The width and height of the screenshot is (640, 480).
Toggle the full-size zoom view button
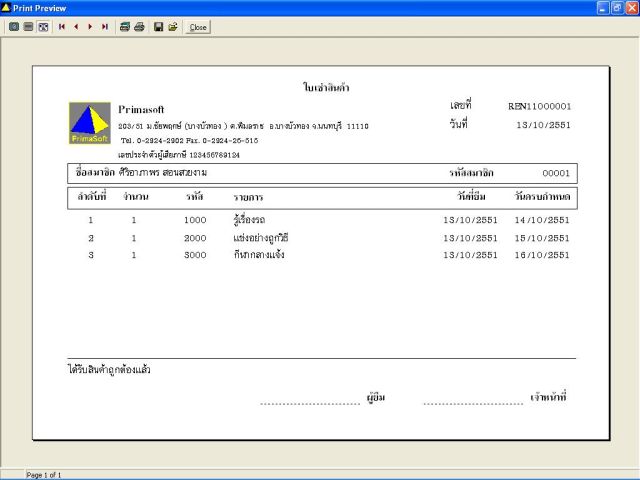[x=43, y=27]
